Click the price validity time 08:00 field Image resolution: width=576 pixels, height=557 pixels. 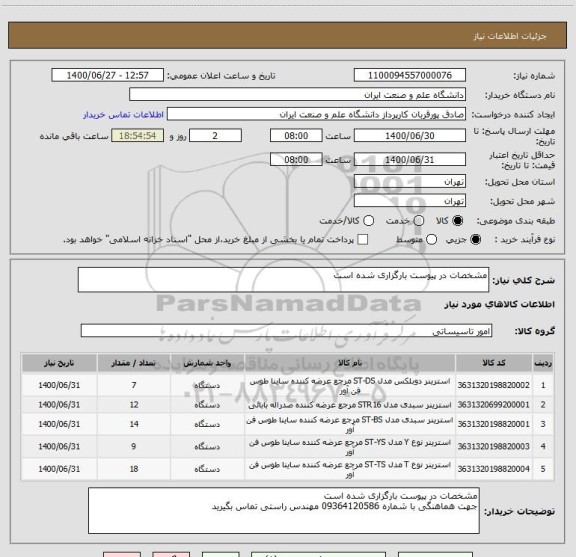coord(296,160)
